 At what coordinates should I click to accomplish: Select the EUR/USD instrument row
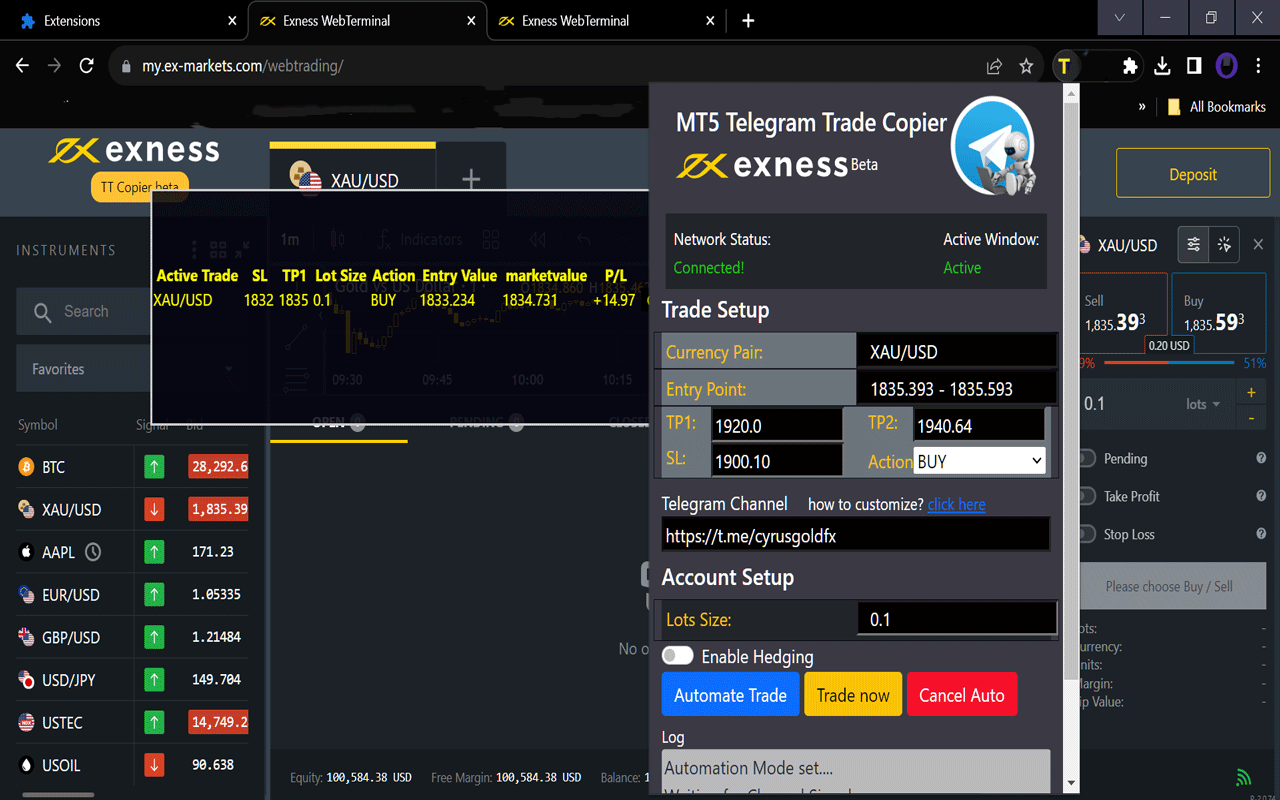132,594
